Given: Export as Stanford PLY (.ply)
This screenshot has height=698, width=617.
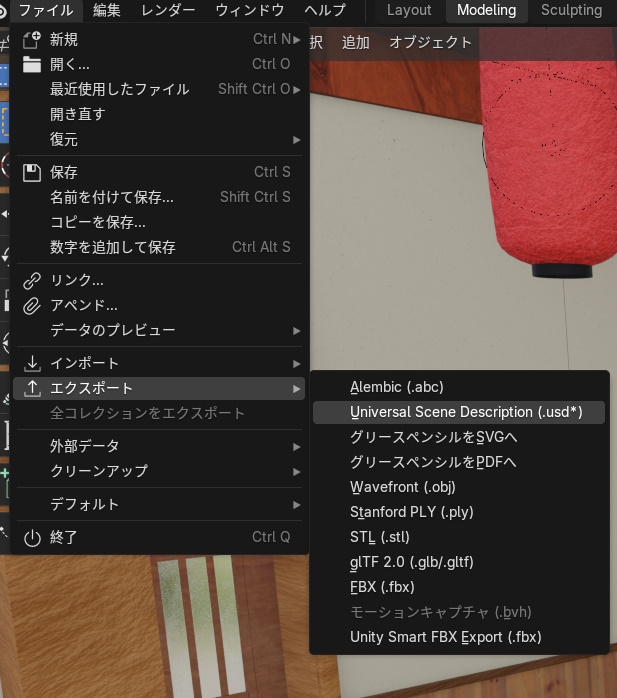Looking at the screenshot, I should click(459, 512).
